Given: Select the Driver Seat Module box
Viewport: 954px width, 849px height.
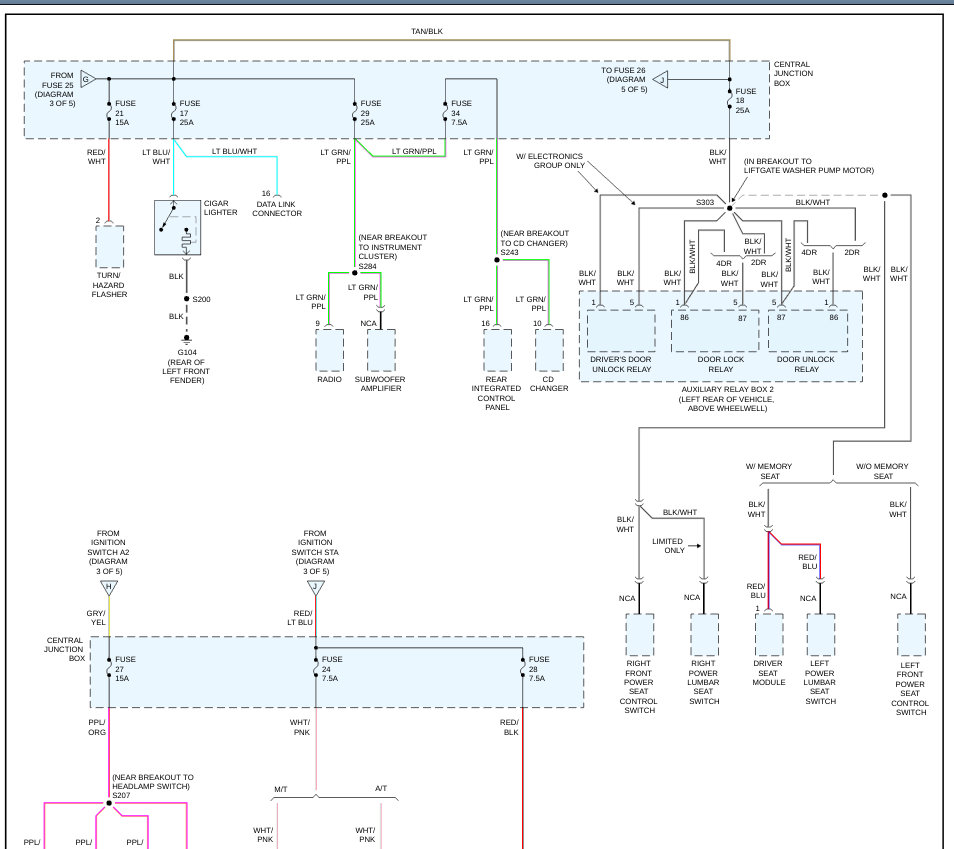Looking at the screenshot, I should pos(768,634).
